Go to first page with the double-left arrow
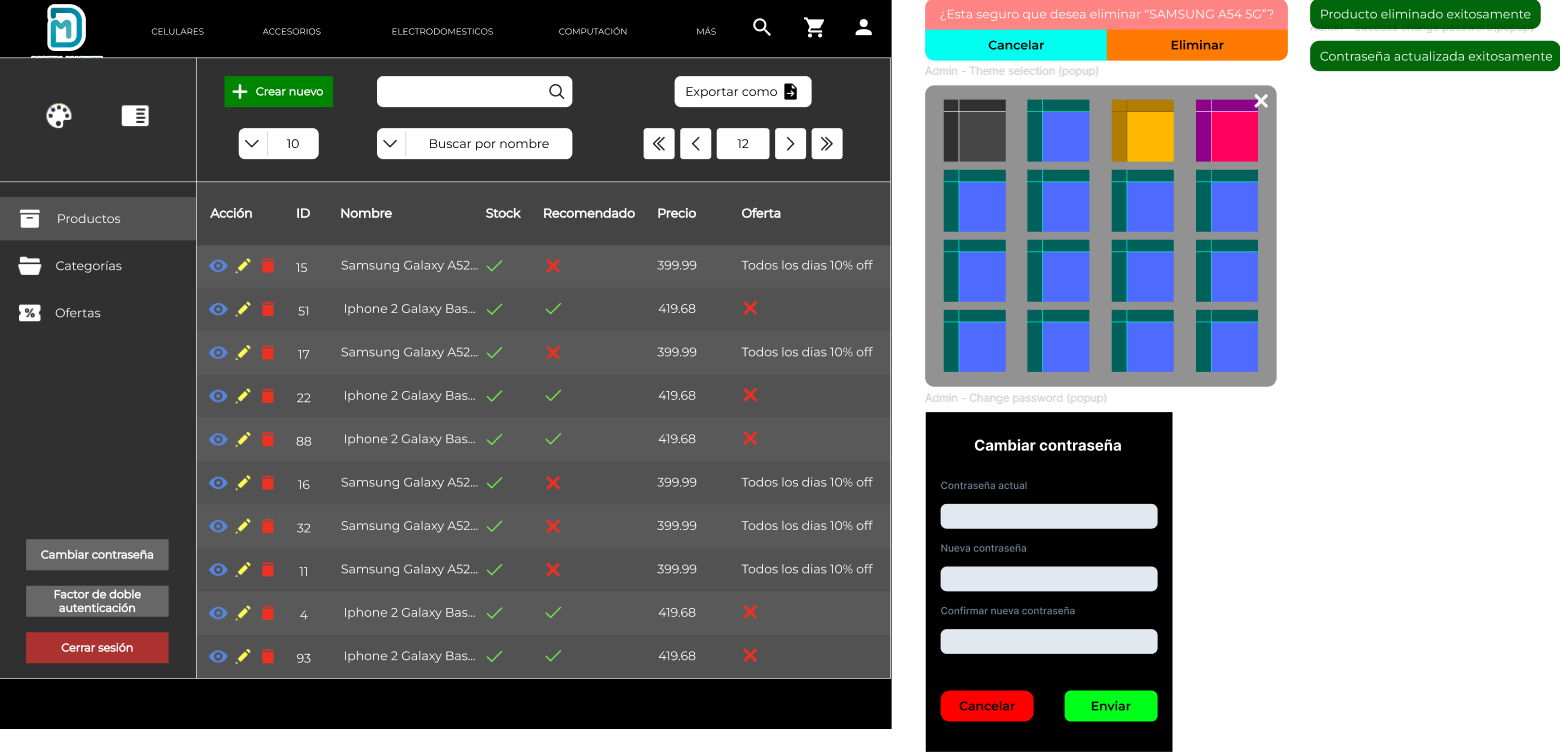1560x754 pixels. click(659, 144)
